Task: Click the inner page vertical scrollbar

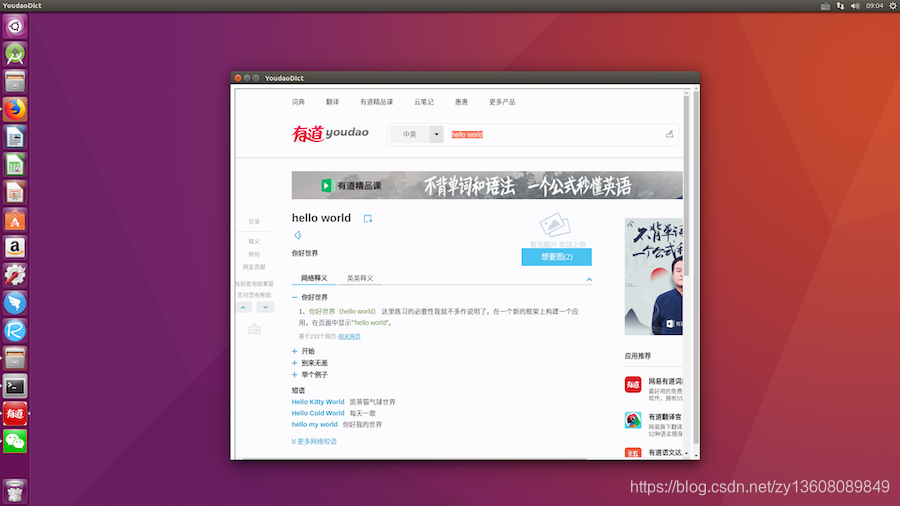Action: (686, 184)
